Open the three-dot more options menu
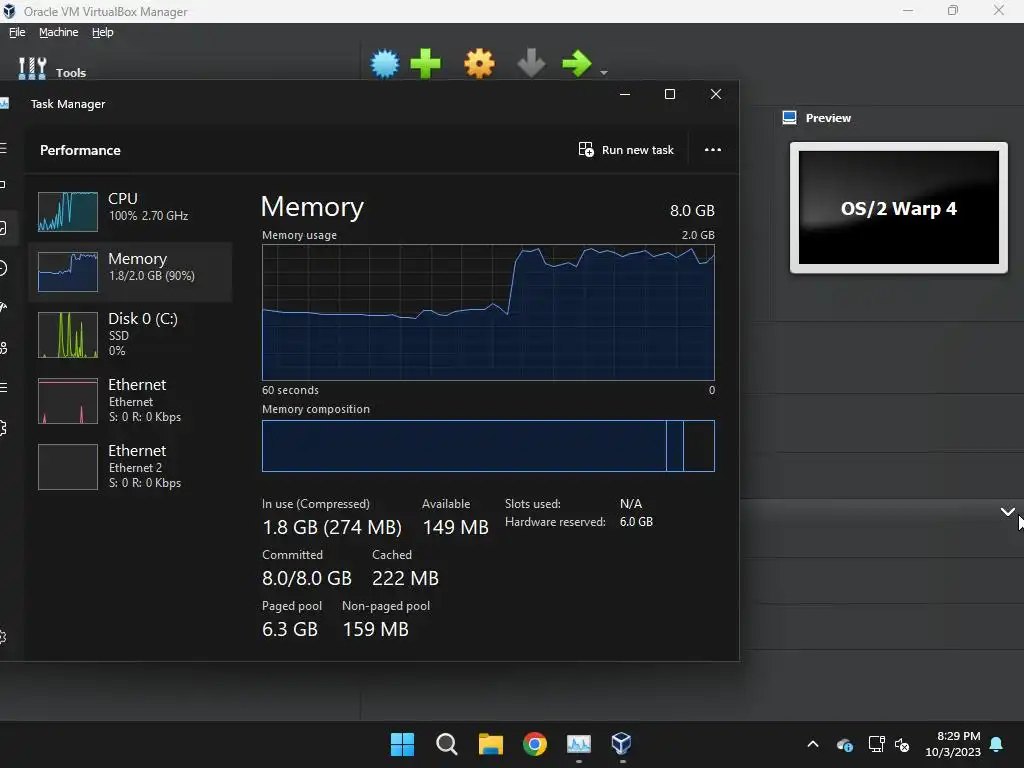Viewport: 1024px width, 768px height. coord(712,150)
